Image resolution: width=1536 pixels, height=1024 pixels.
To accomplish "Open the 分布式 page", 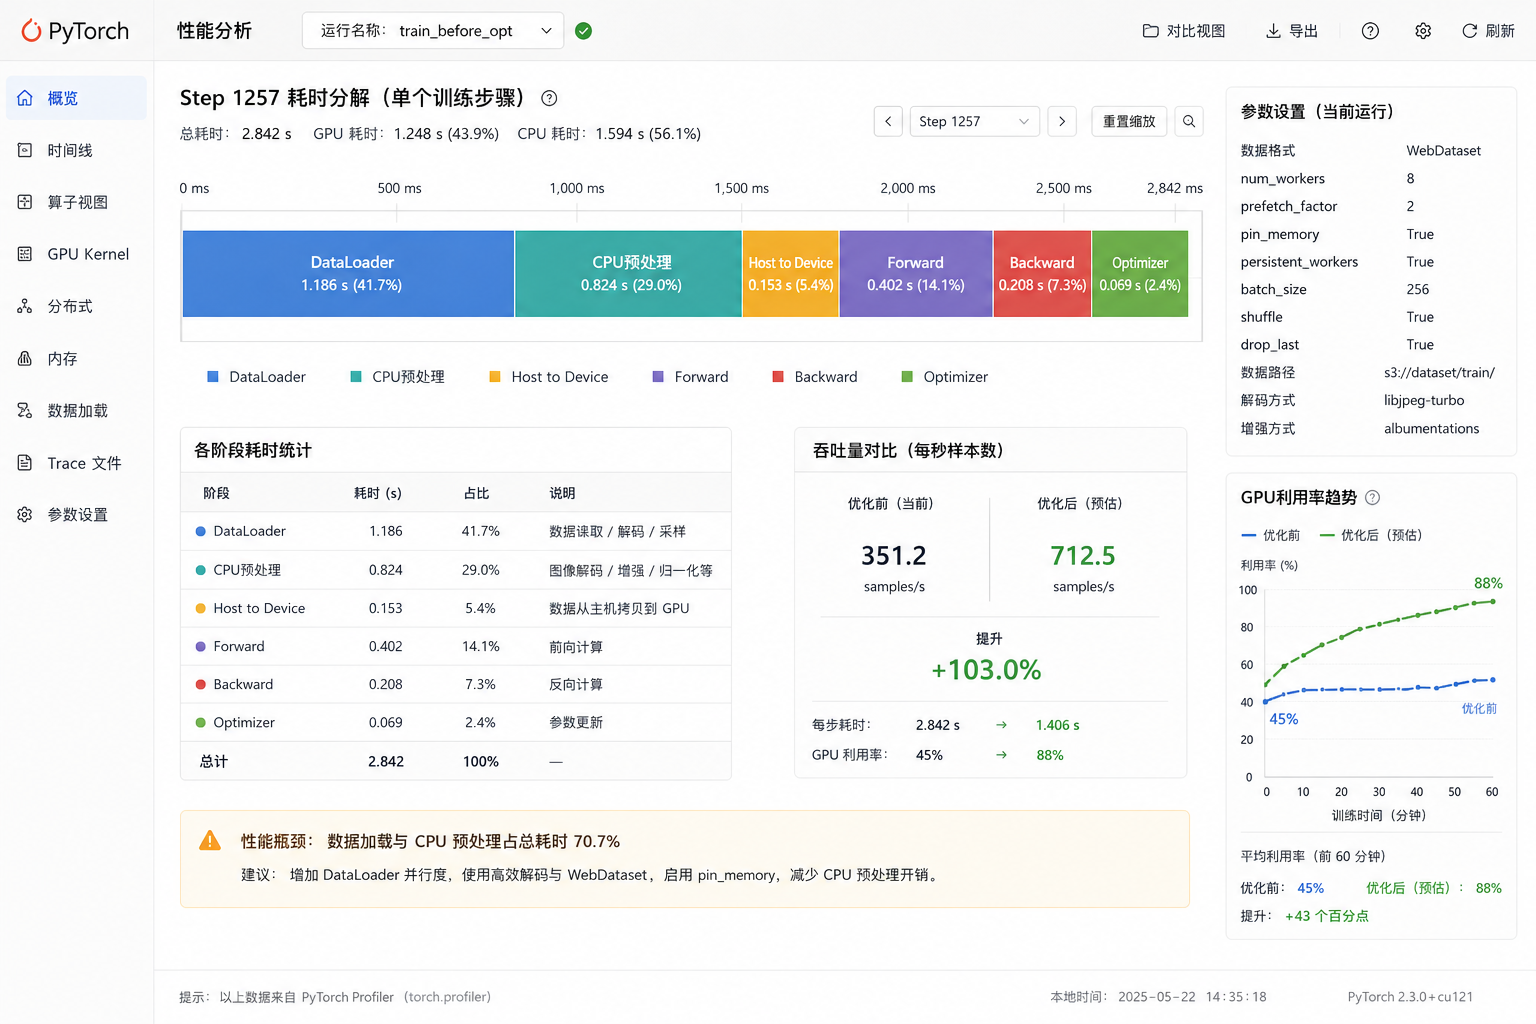I will click(76, 306).
